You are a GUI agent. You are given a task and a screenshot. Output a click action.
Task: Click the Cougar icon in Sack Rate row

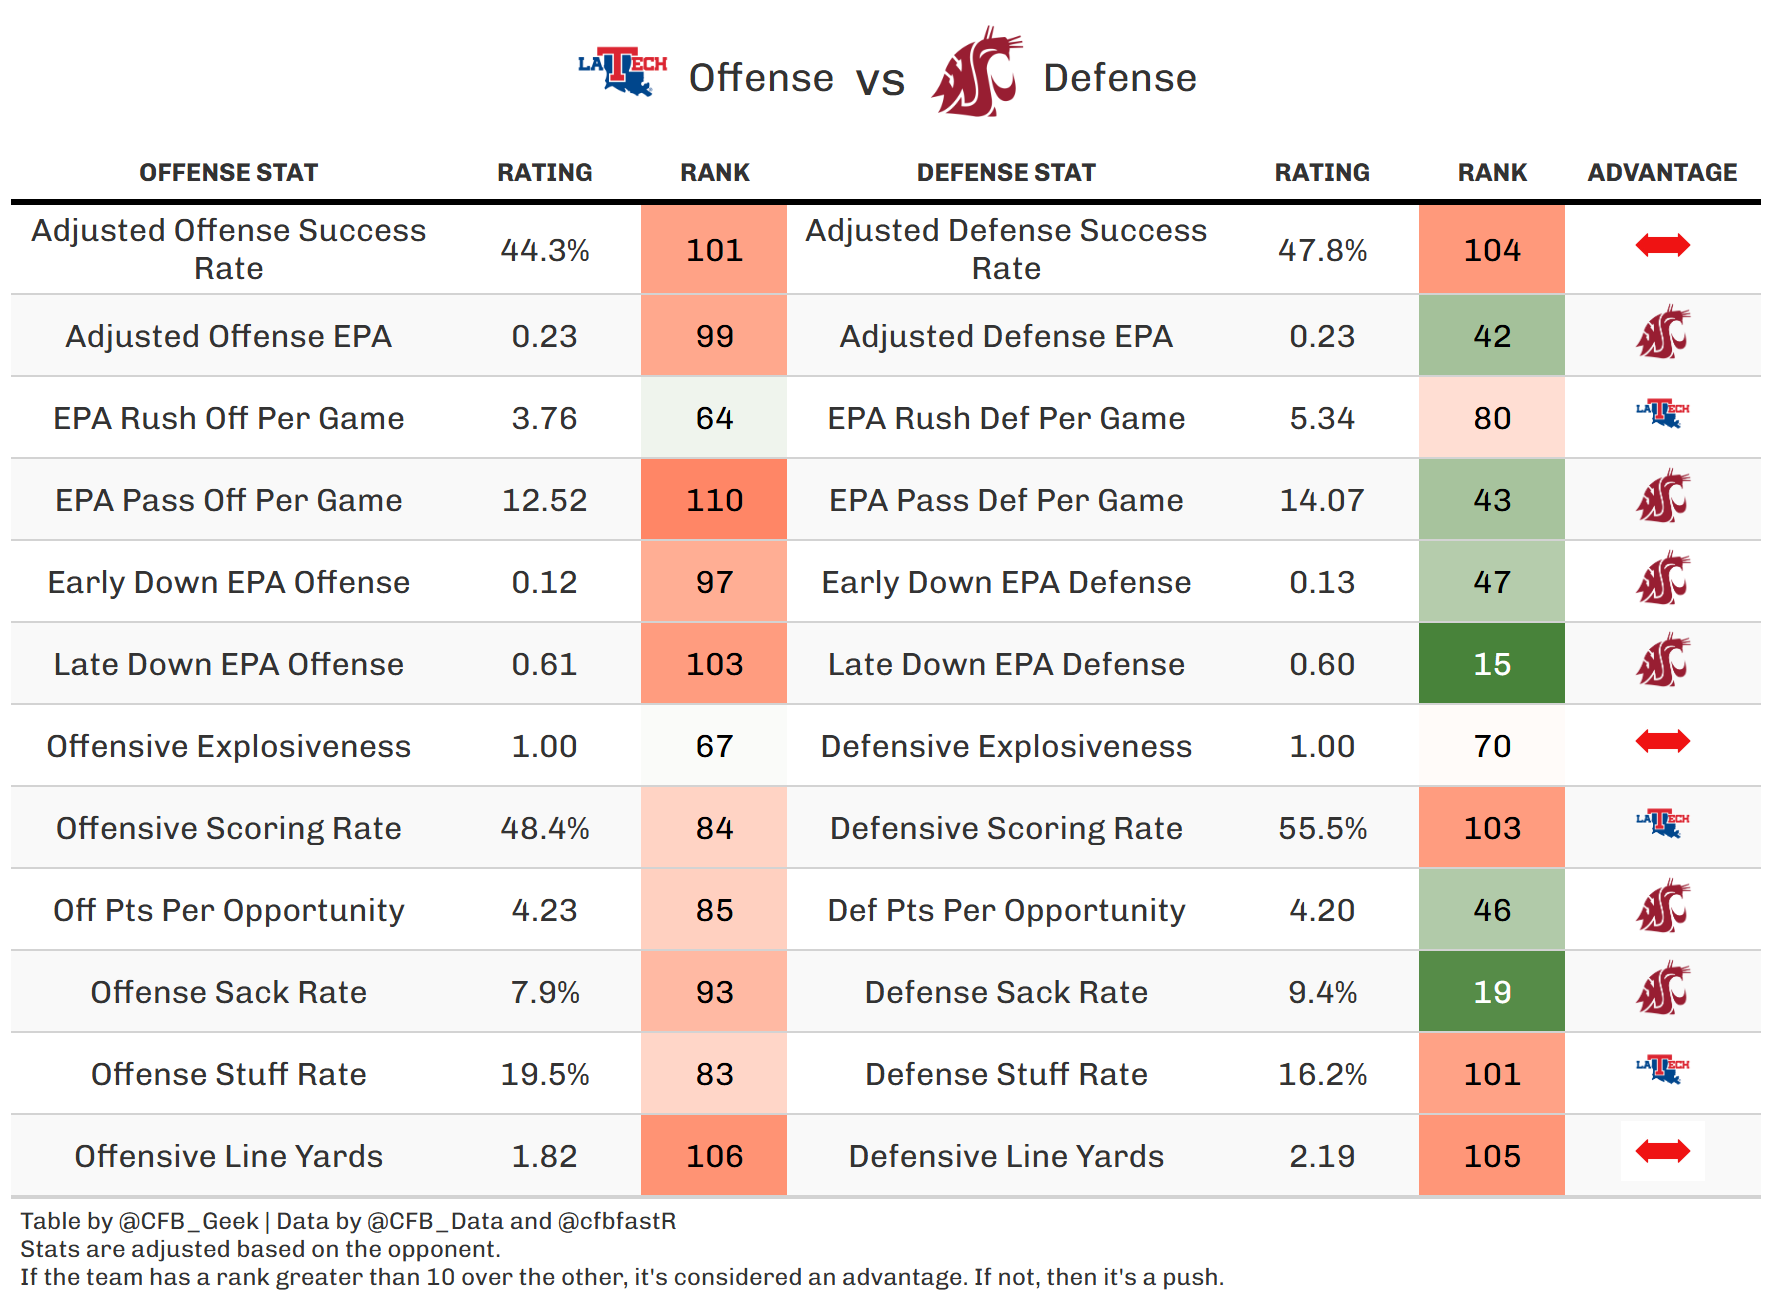tap(1662, 989)
